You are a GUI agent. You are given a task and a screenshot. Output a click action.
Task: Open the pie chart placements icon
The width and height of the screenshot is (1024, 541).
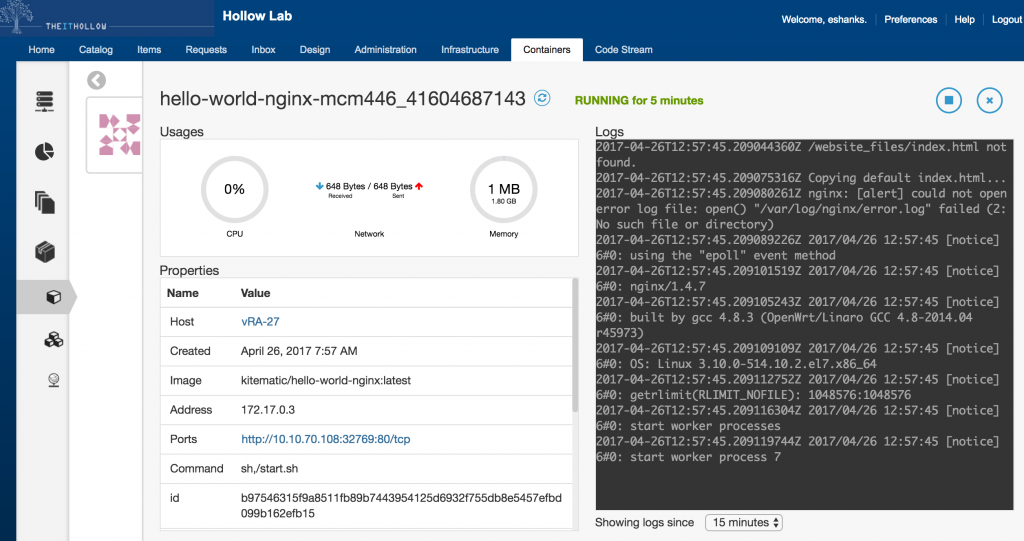point(45,152)
